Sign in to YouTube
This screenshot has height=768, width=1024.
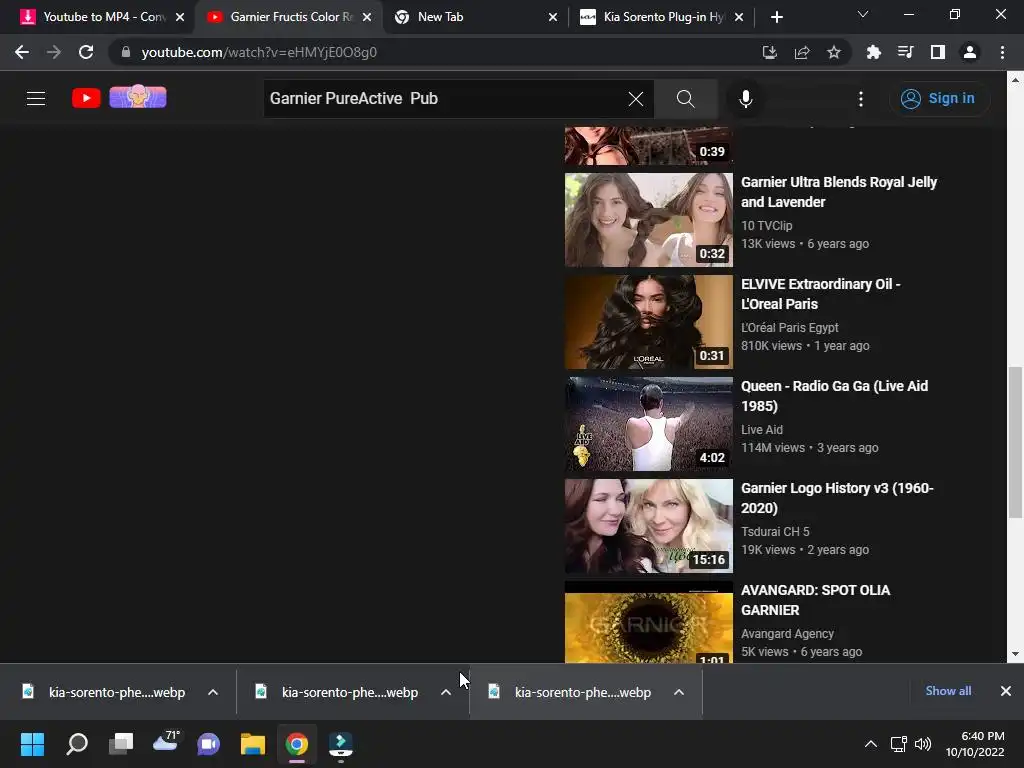tap(938, 99)
